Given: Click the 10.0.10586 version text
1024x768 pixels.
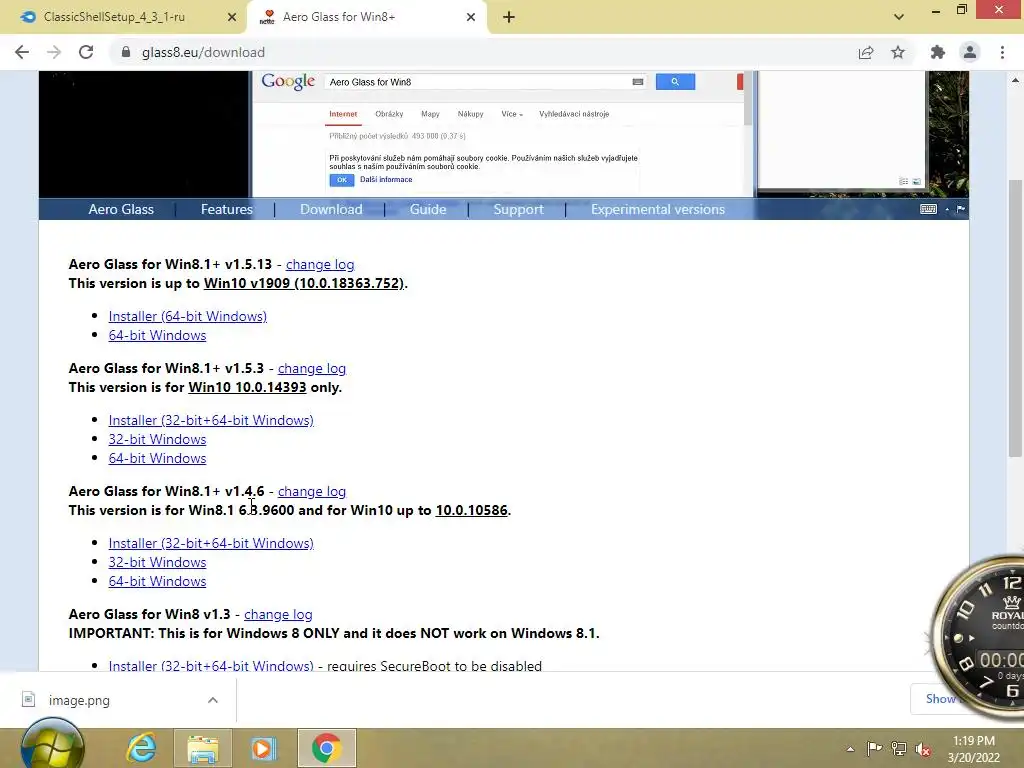Looking at the screenshot, I should pyautogui.click(x=472, y=510).
